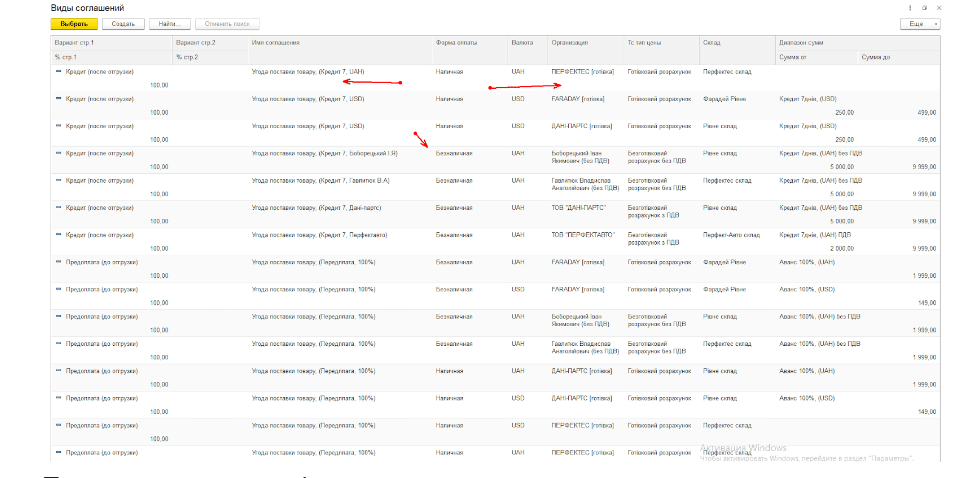Sort by the Форма оплаты column header
Image resolution: width=959 pixels, height=478 pixels.
(x=455, y=43)
